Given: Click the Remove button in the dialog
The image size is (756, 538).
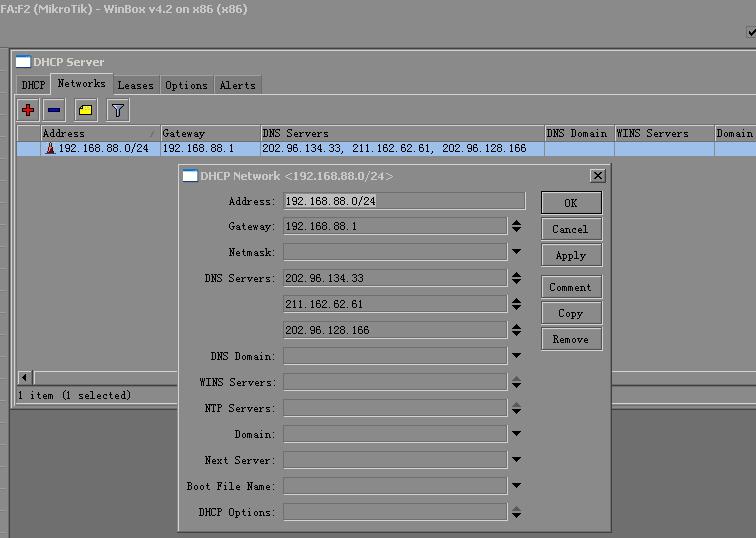Looking at the screenshot, I should (x=571, y=339).
